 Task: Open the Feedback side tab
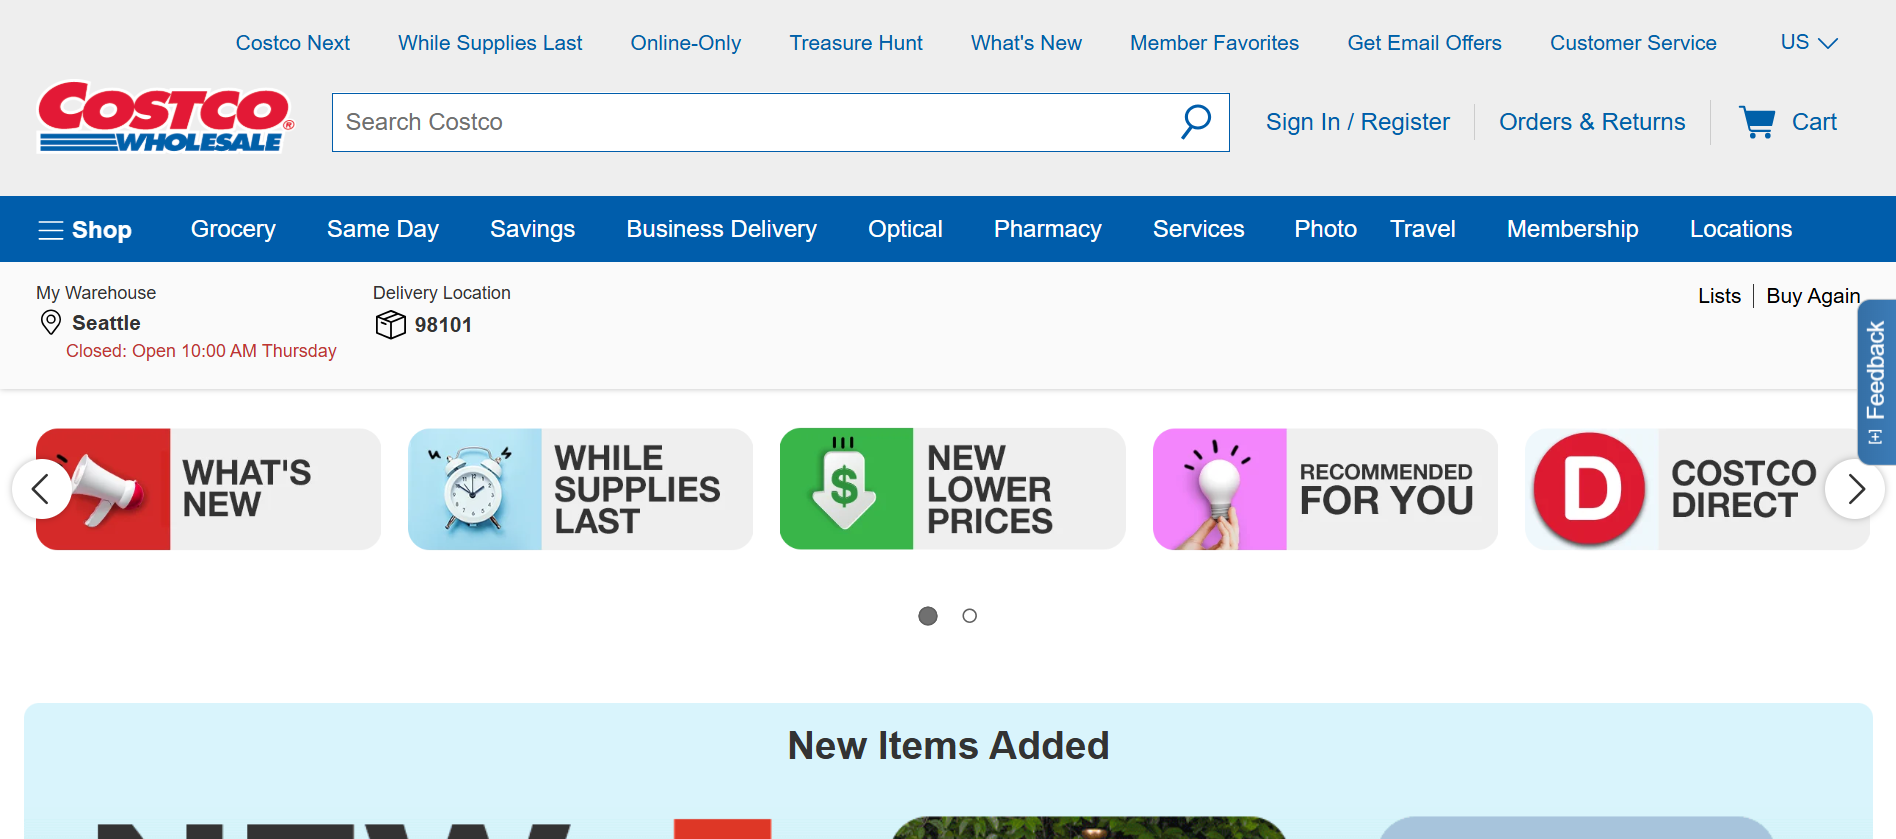(1876, 382)
